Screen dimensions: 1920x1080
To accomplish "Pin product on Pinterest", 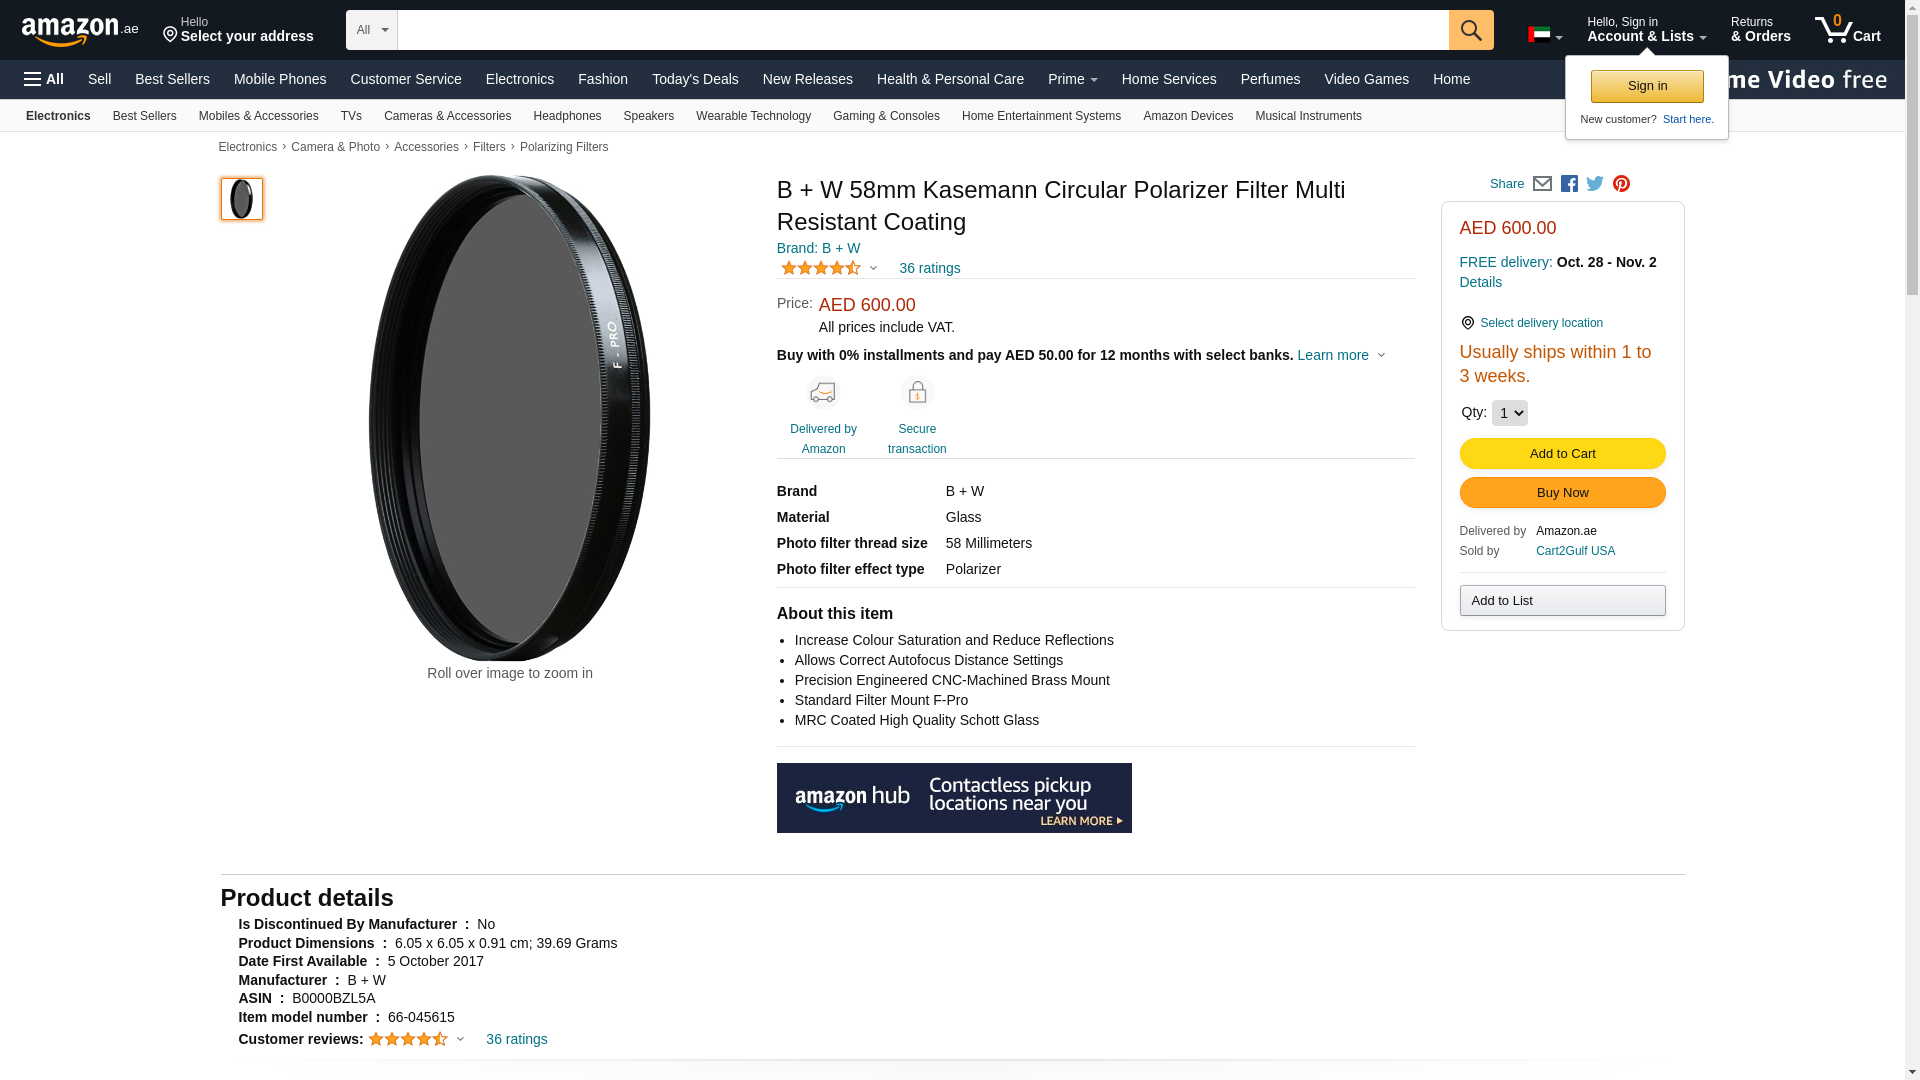I will [1621, 184].
